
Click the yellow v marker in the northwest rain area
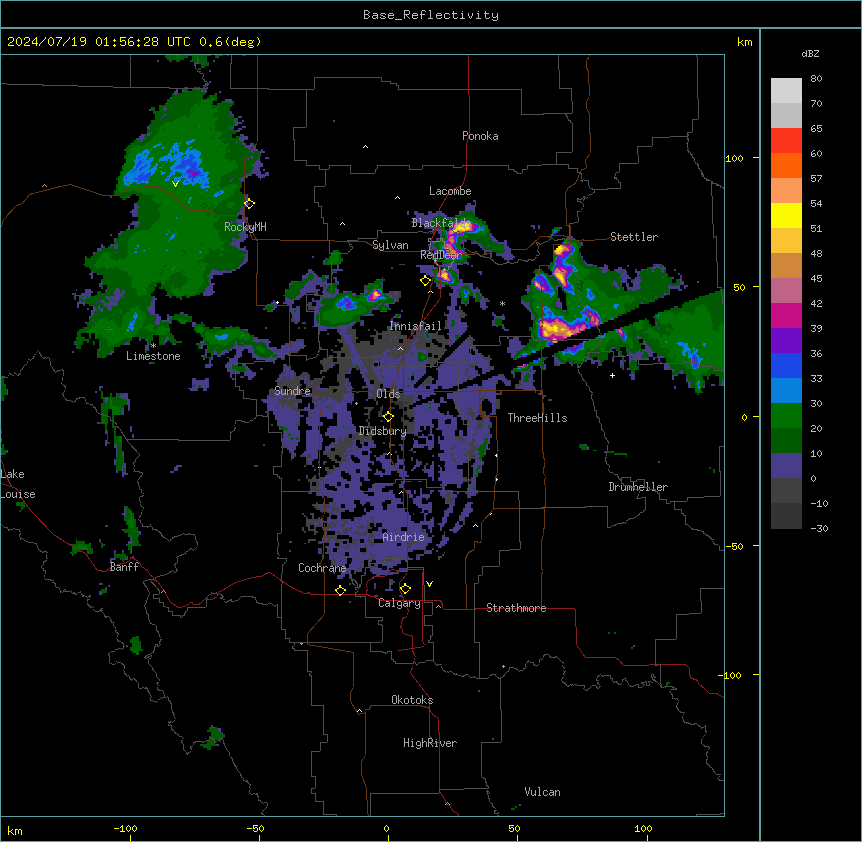coord(175,184)
